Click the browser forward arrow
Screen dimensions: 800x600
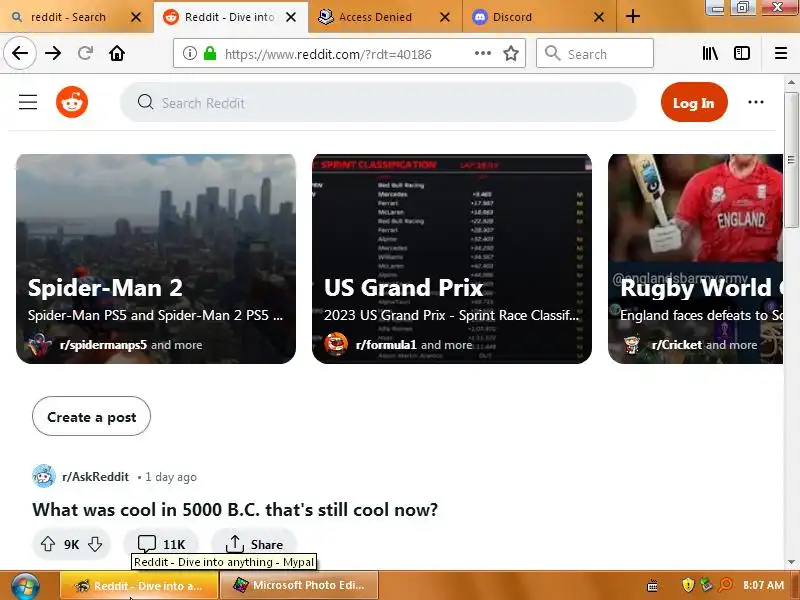tap(53, 53)
